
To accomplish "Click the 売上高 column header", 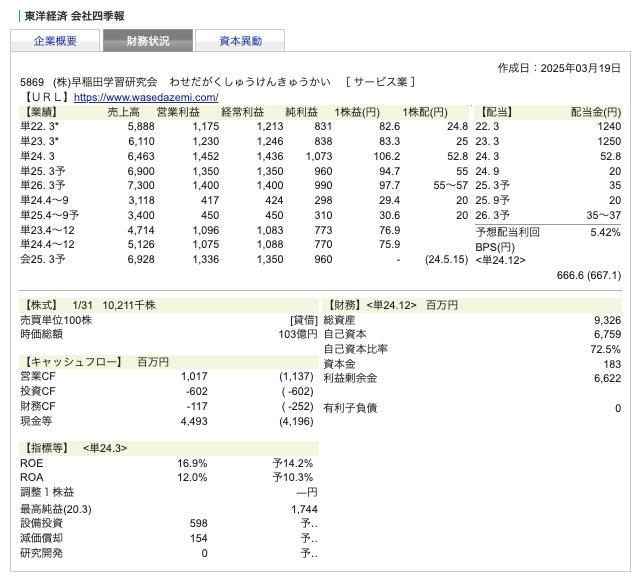I will coord(124,112).
